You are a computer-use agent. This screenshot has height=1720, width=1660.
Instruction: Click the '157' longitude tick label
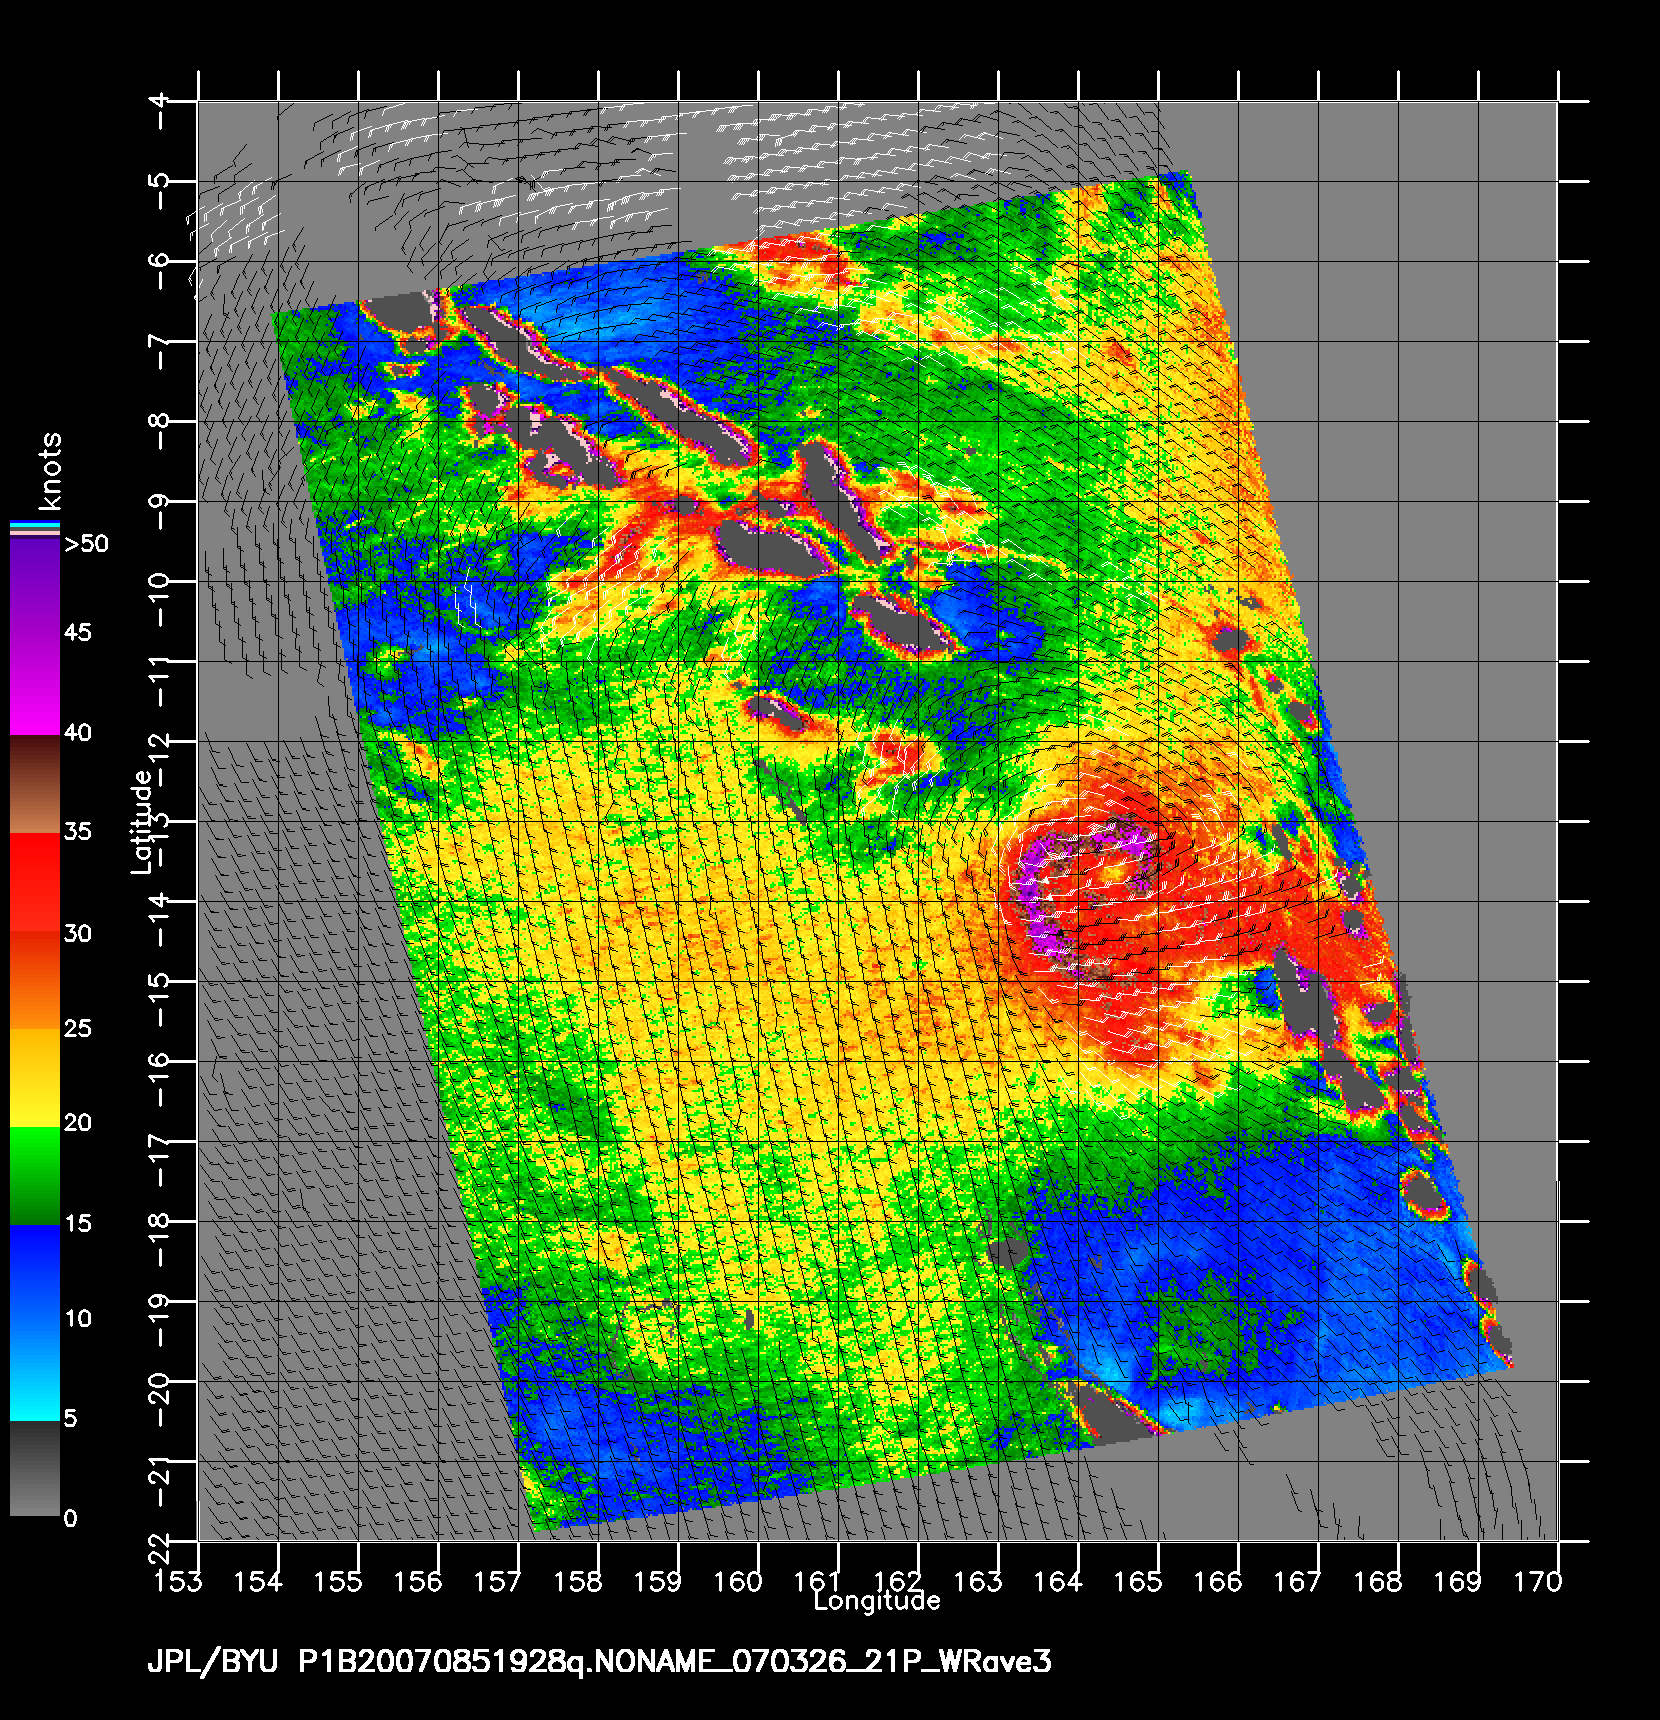pos(498,1581)
